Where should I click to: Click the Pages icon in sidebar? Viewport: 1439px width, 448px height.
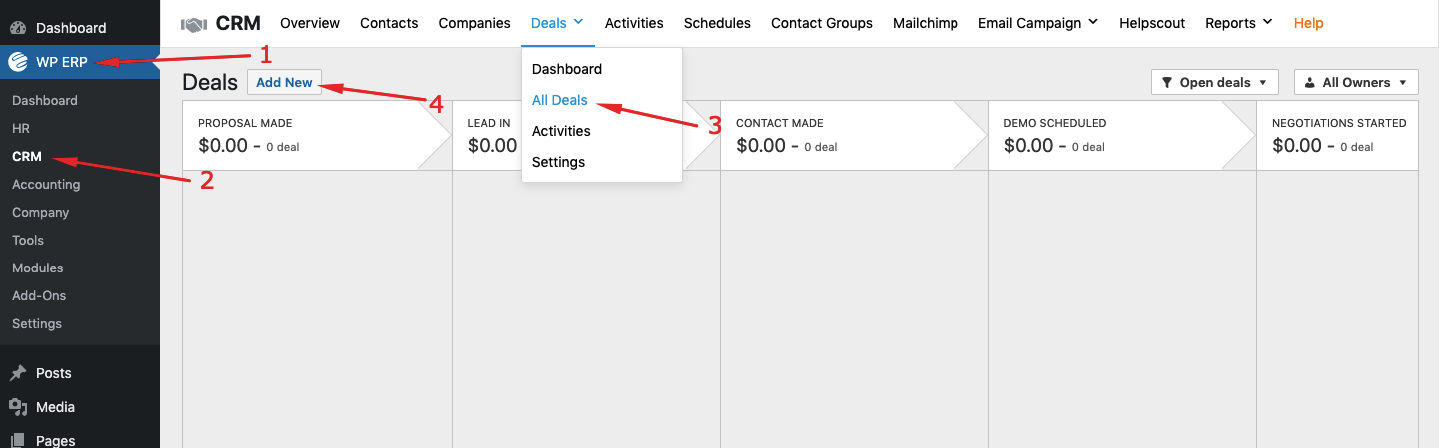click(18, 440)
